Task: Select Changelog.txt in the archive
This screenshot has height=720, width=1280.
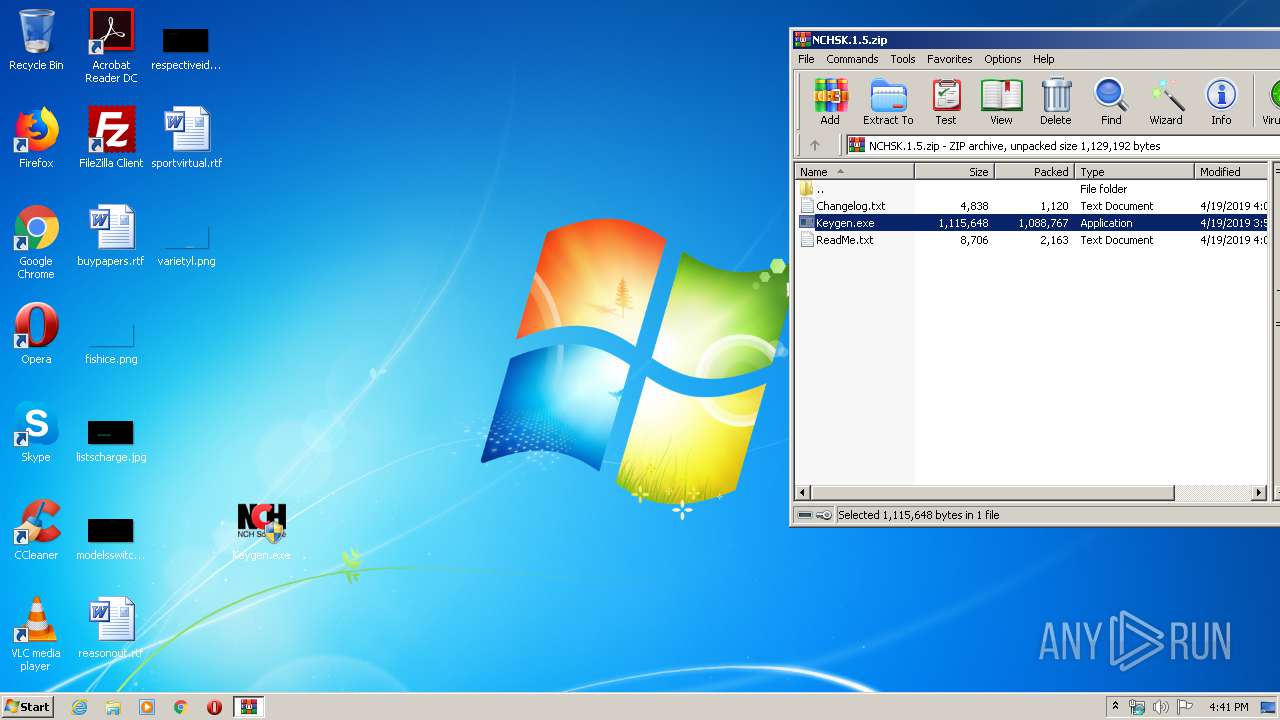Action: click(1033, 206)
